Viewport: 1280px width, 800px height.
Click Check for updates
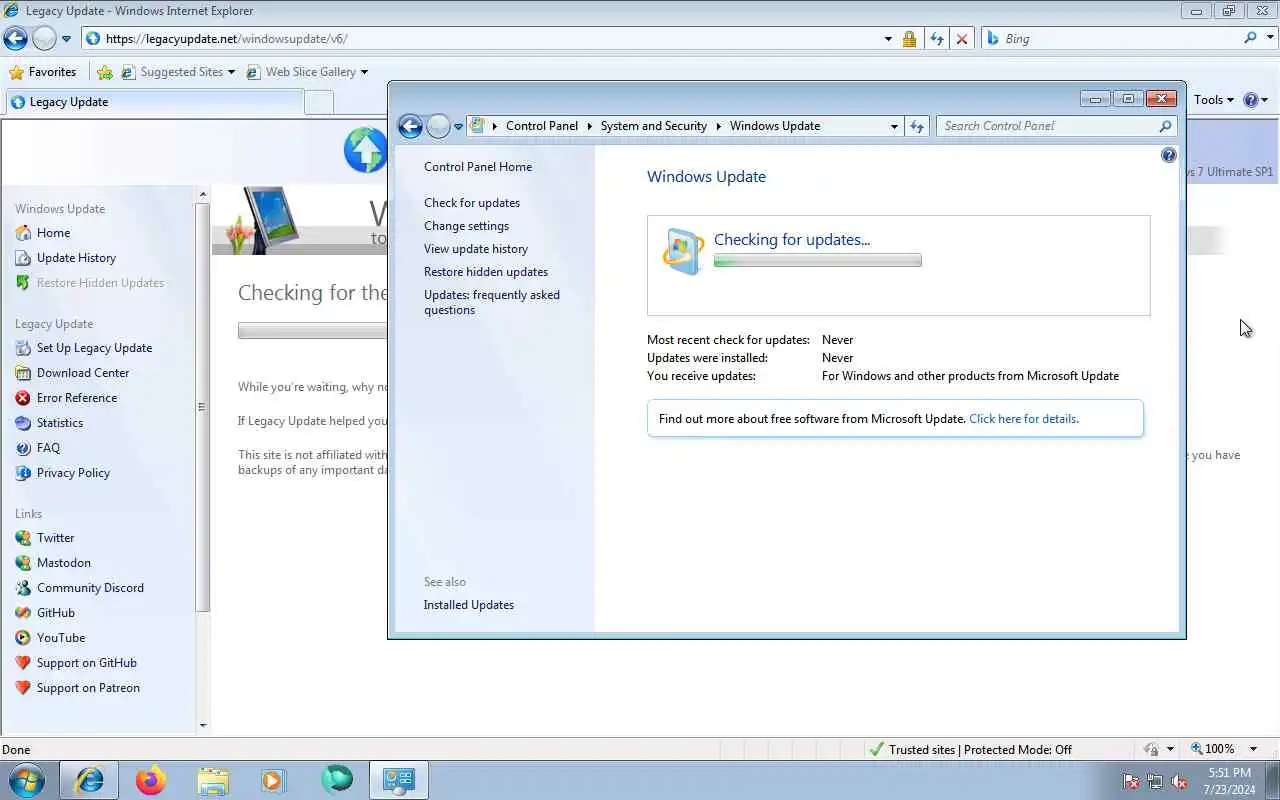[472, 203]
